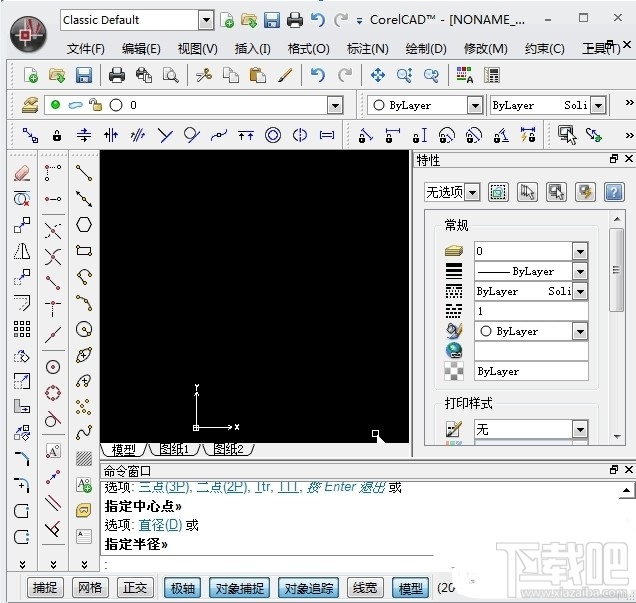The width and height of the screenshot is (636, 603).
Task: Toggle the 线宽 lineweight button
Action: click(x=365, y=588)
